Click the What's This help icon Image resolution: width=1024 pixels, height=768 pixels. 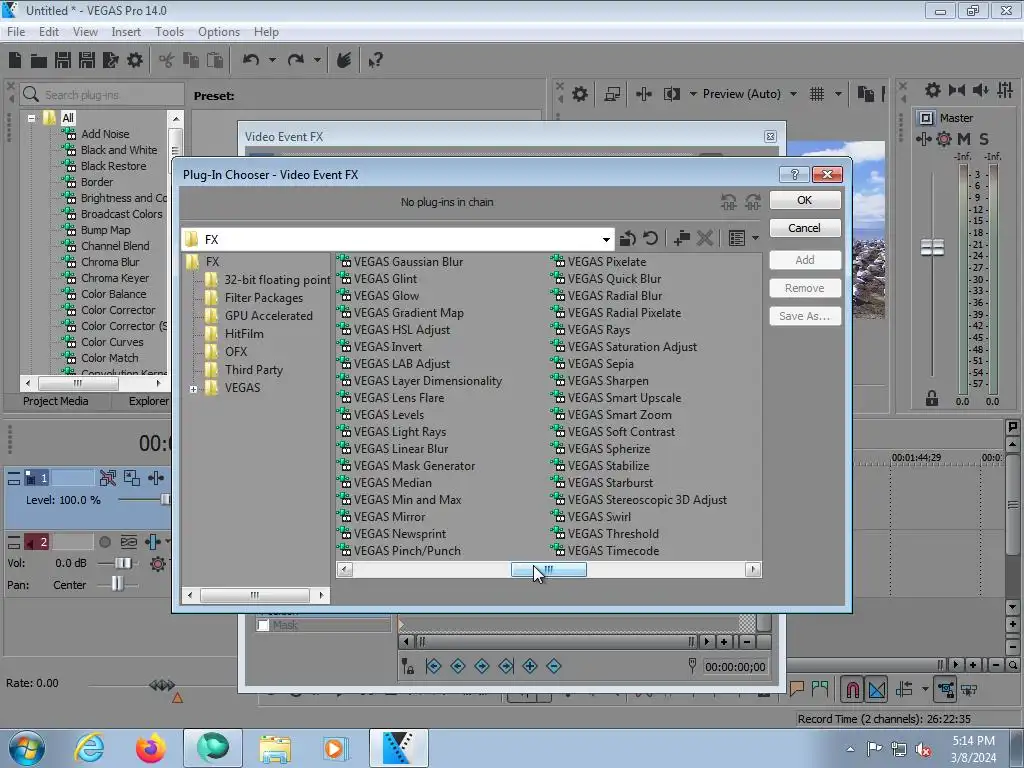click(375, 60)
